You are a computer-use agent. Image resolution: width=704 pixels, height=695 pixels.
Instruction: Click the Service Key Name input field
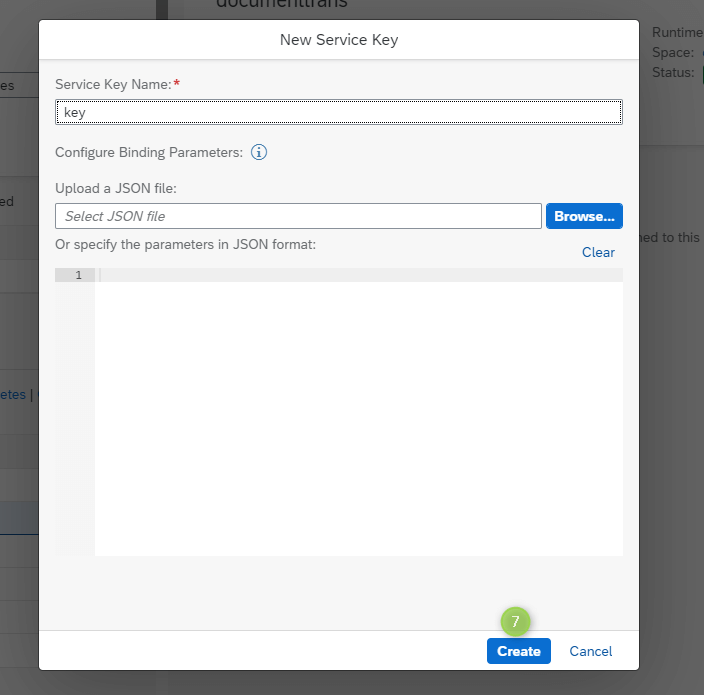(339, 112)
